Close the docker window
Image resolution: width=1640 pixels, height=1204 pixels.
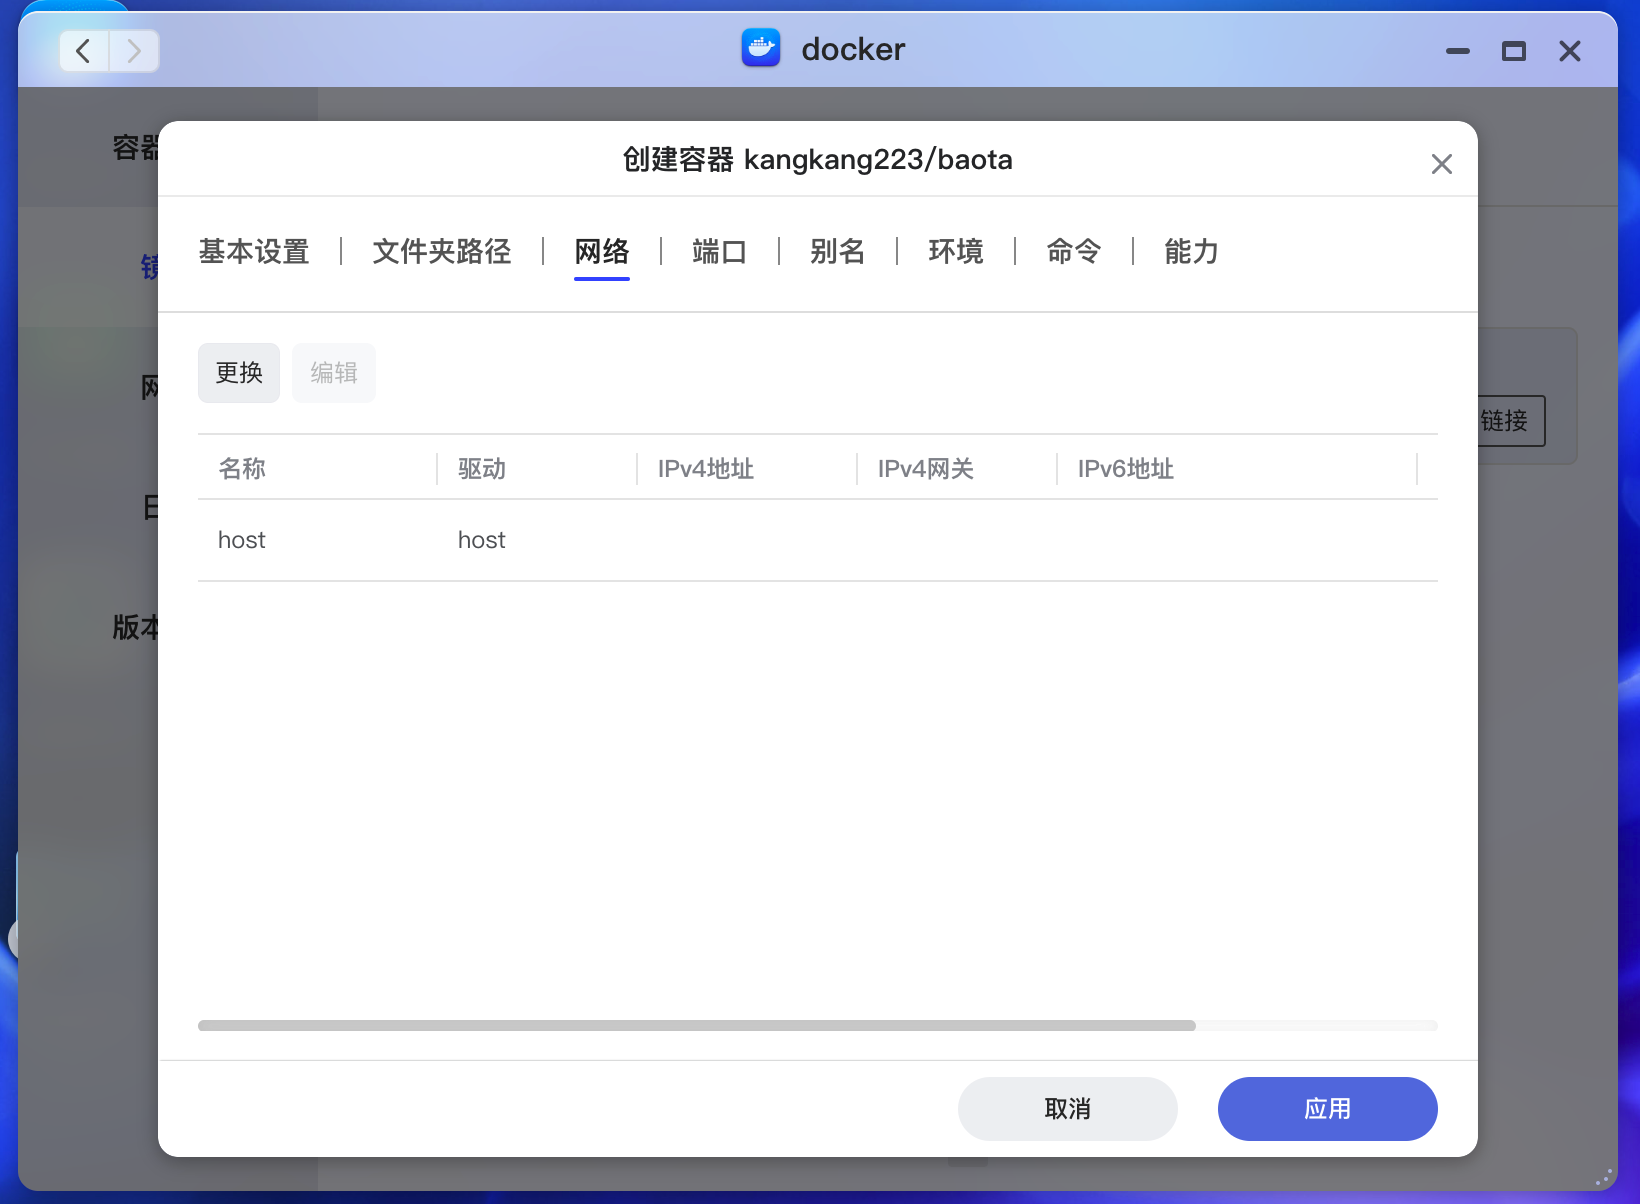[x=1570, y=51]
